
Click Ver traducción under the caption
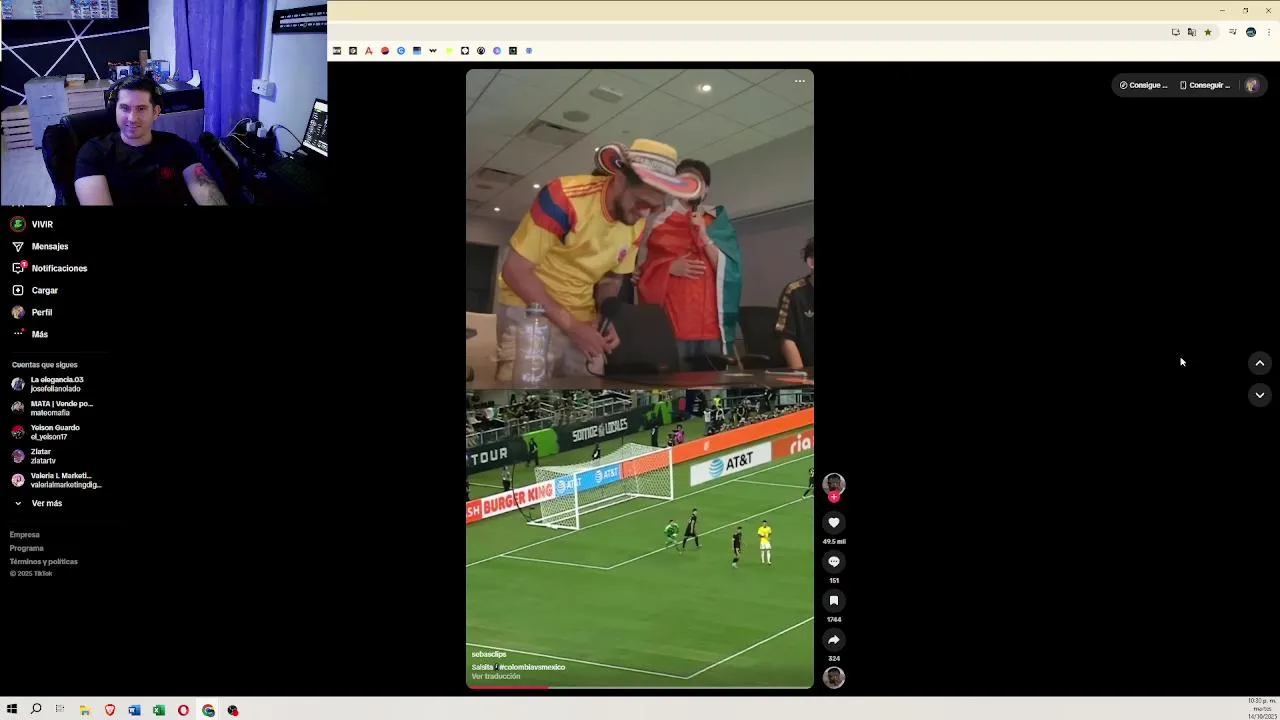496,677
